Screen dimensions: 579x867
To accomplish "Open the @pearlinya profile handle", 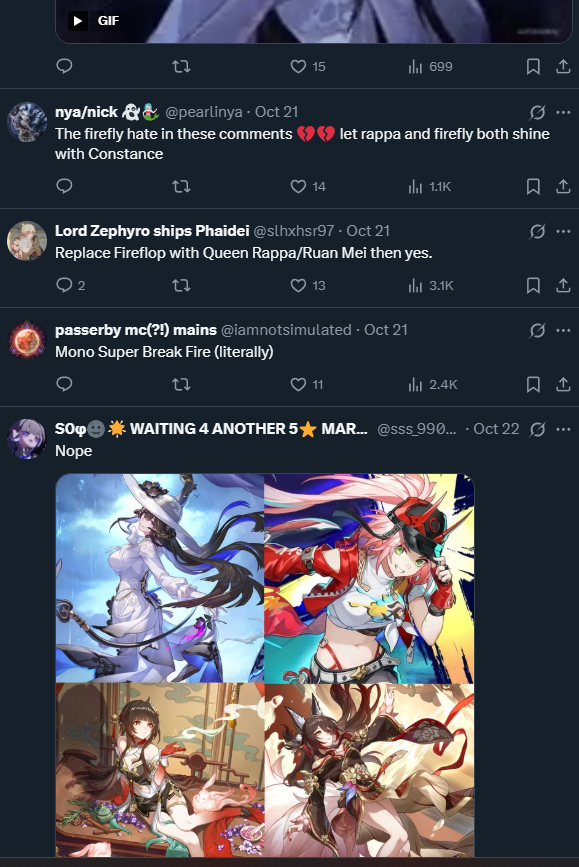I will point(204,112).
